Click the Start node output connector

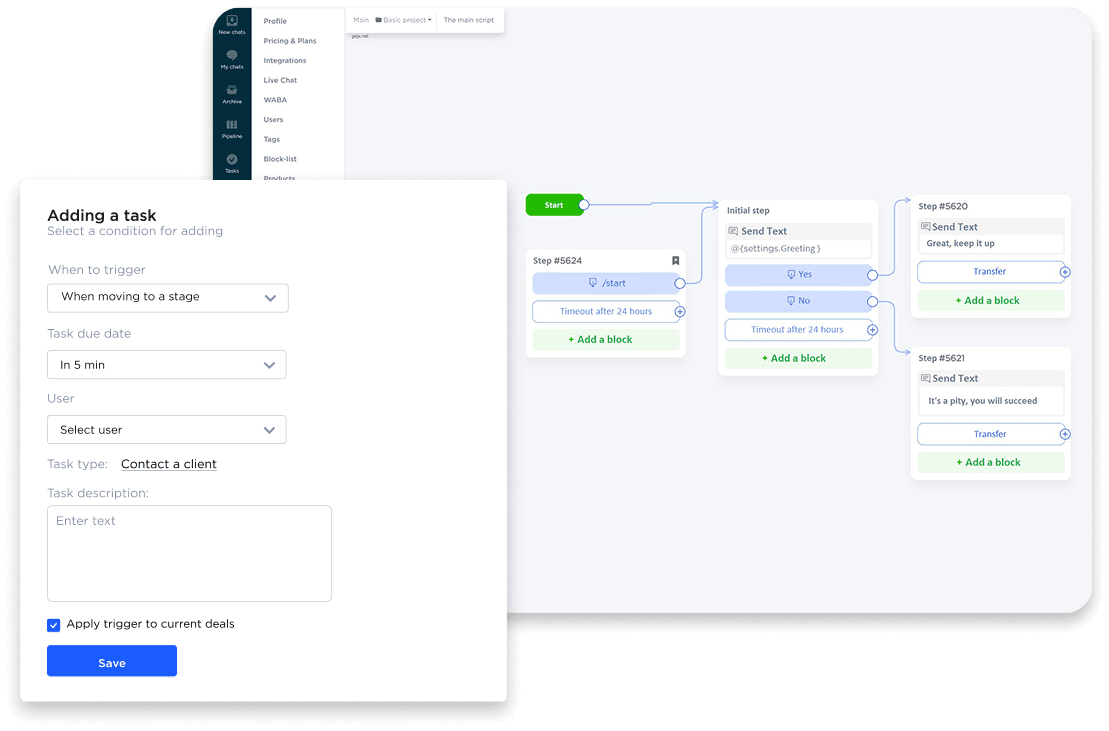584,205
